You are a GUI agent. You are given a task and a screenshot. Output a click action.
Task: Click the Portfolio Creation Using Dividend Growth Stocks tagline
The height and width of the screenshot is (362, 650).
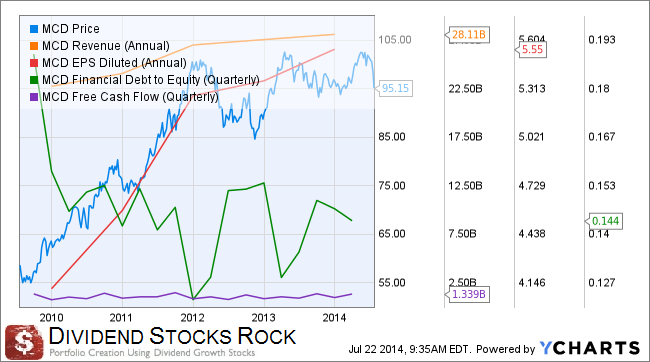click(x=152, y=353)
